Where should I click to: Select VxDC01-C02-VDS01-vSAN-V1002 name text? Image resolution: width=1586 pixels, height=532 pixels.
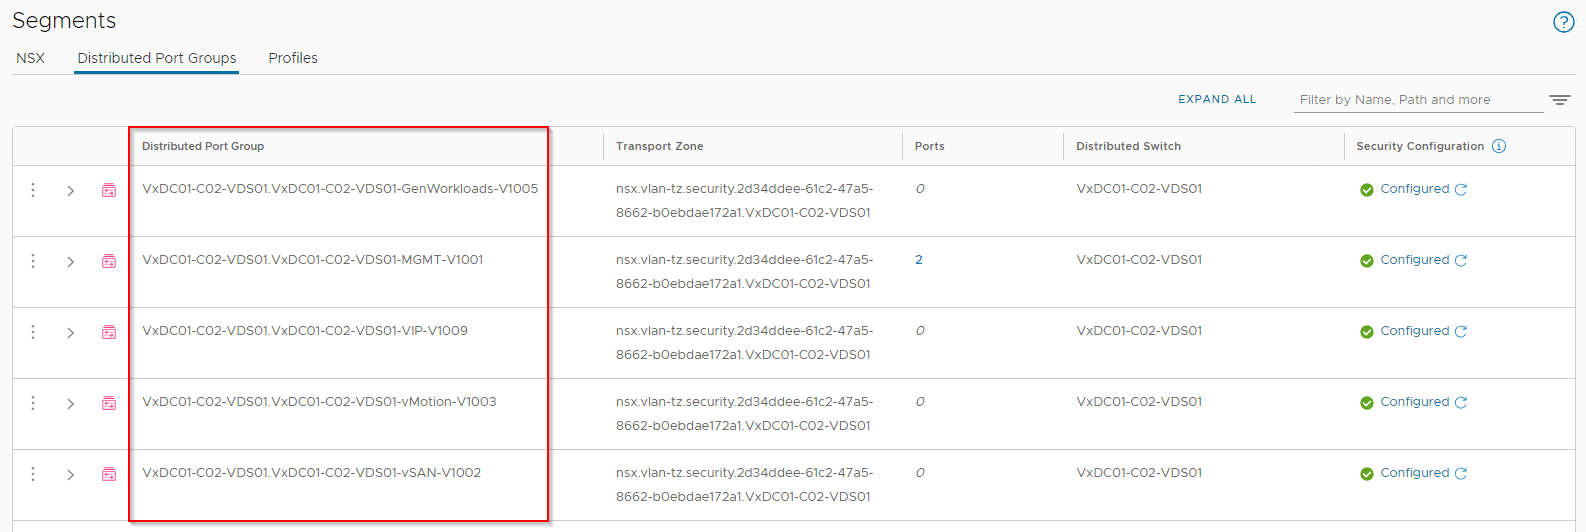click(x=311, y=473)
